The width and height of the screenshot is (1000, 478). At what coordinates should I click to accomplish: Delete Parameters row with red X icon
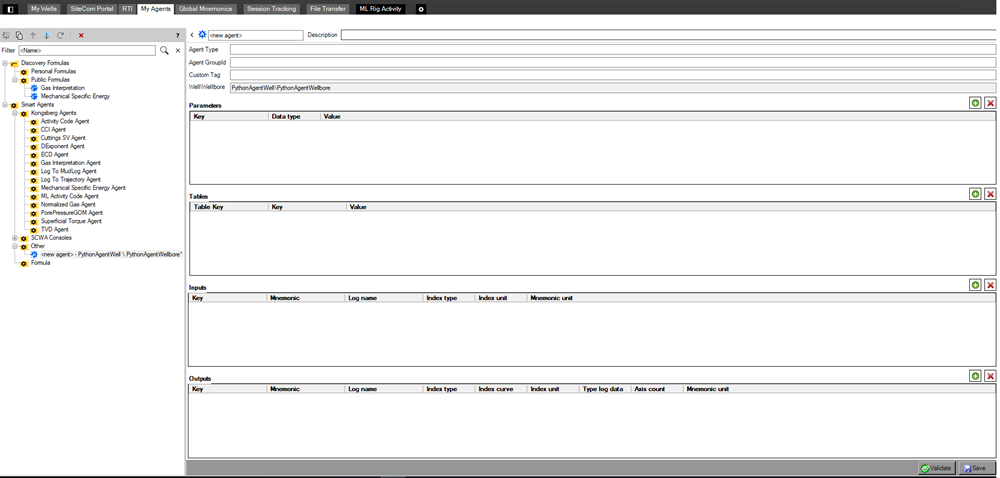click(990, 103)
